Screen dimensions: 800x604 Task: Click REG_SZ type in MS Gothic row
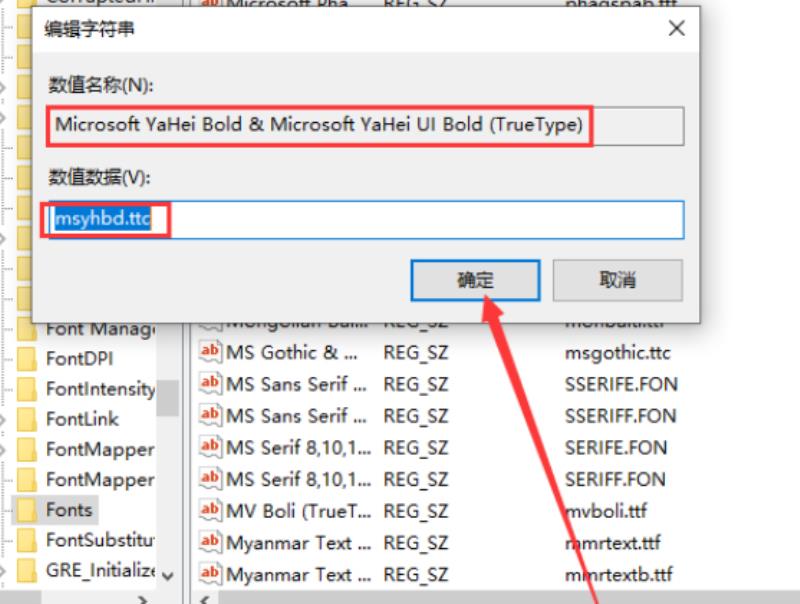coord(416,353)
